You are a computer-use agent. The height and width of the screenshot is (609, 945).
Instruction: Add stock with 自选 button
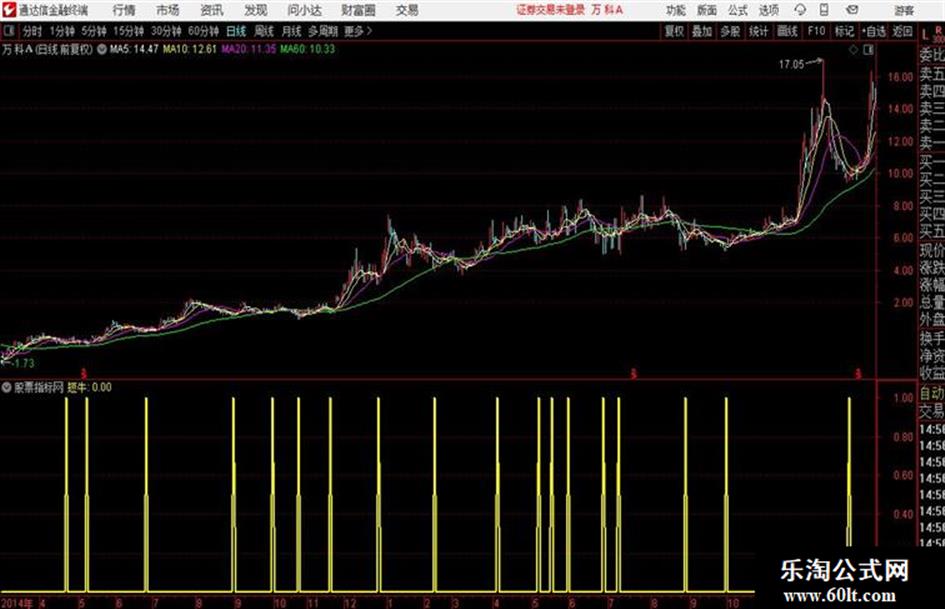pos(874,31)
